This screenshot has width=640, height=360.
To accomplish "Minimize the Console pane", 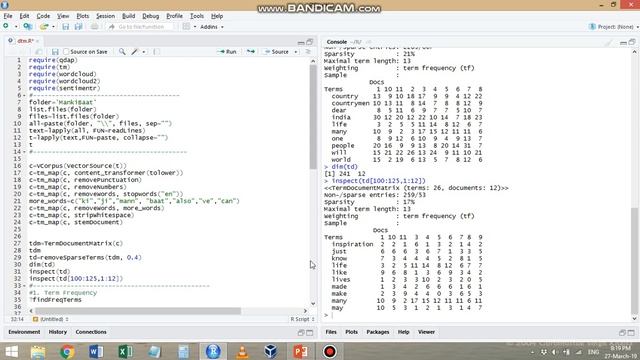I will 623,42.
